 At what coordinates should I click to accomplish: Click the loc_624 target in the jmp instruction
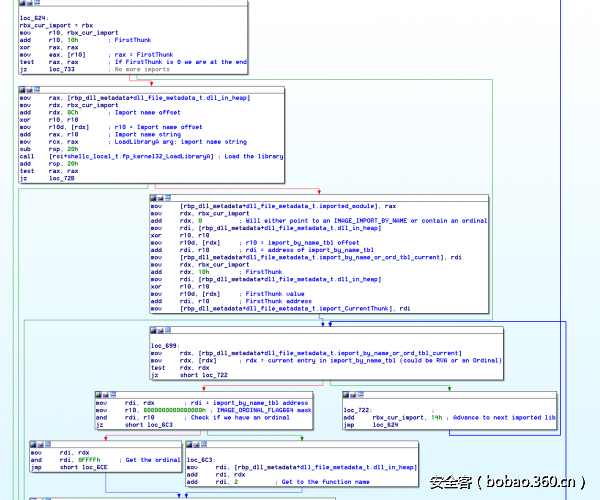(x=385, y=424)
